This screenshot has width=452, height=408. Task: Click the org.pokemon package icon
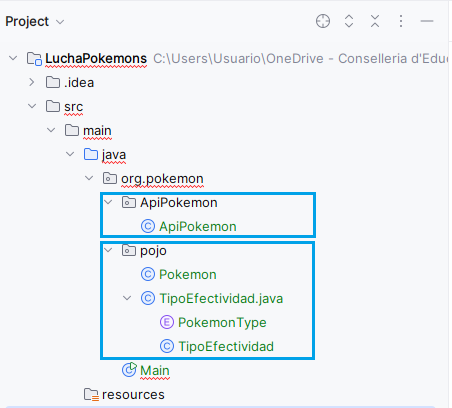[110, 178]
